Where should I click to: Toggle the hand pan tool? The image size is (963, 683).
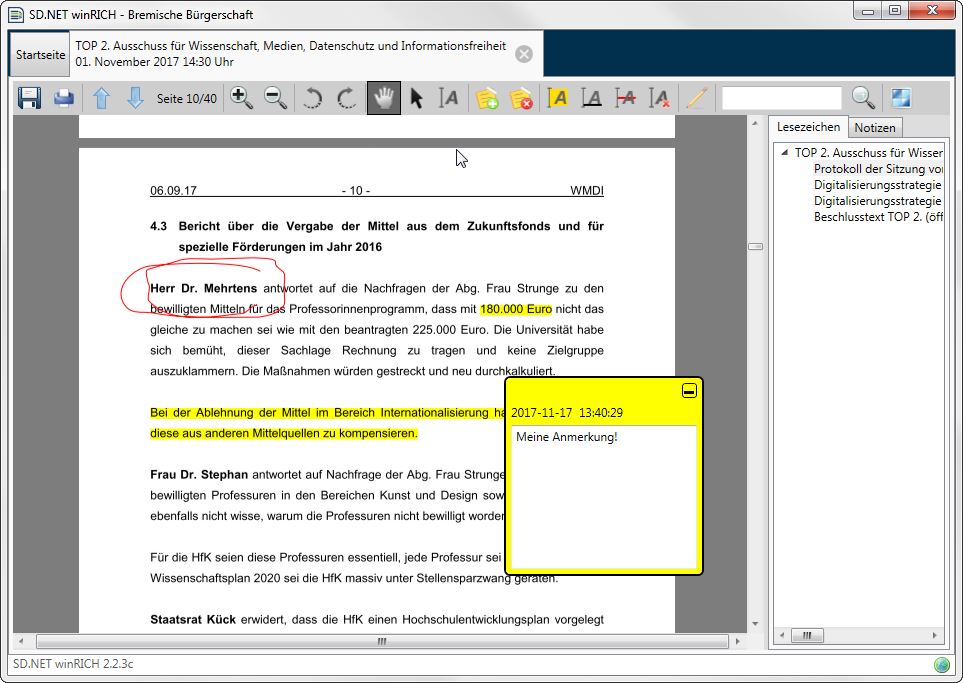pyautogui.click(x=384, y=98)
